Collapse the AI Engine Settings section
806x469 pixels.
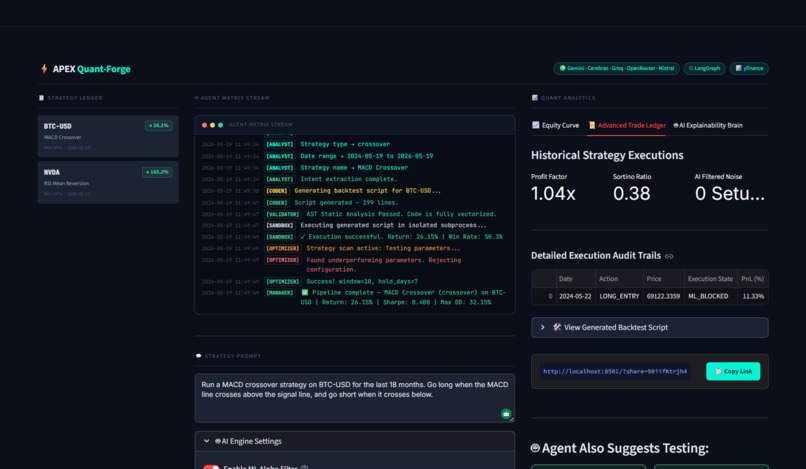click(x=355, y=441)
